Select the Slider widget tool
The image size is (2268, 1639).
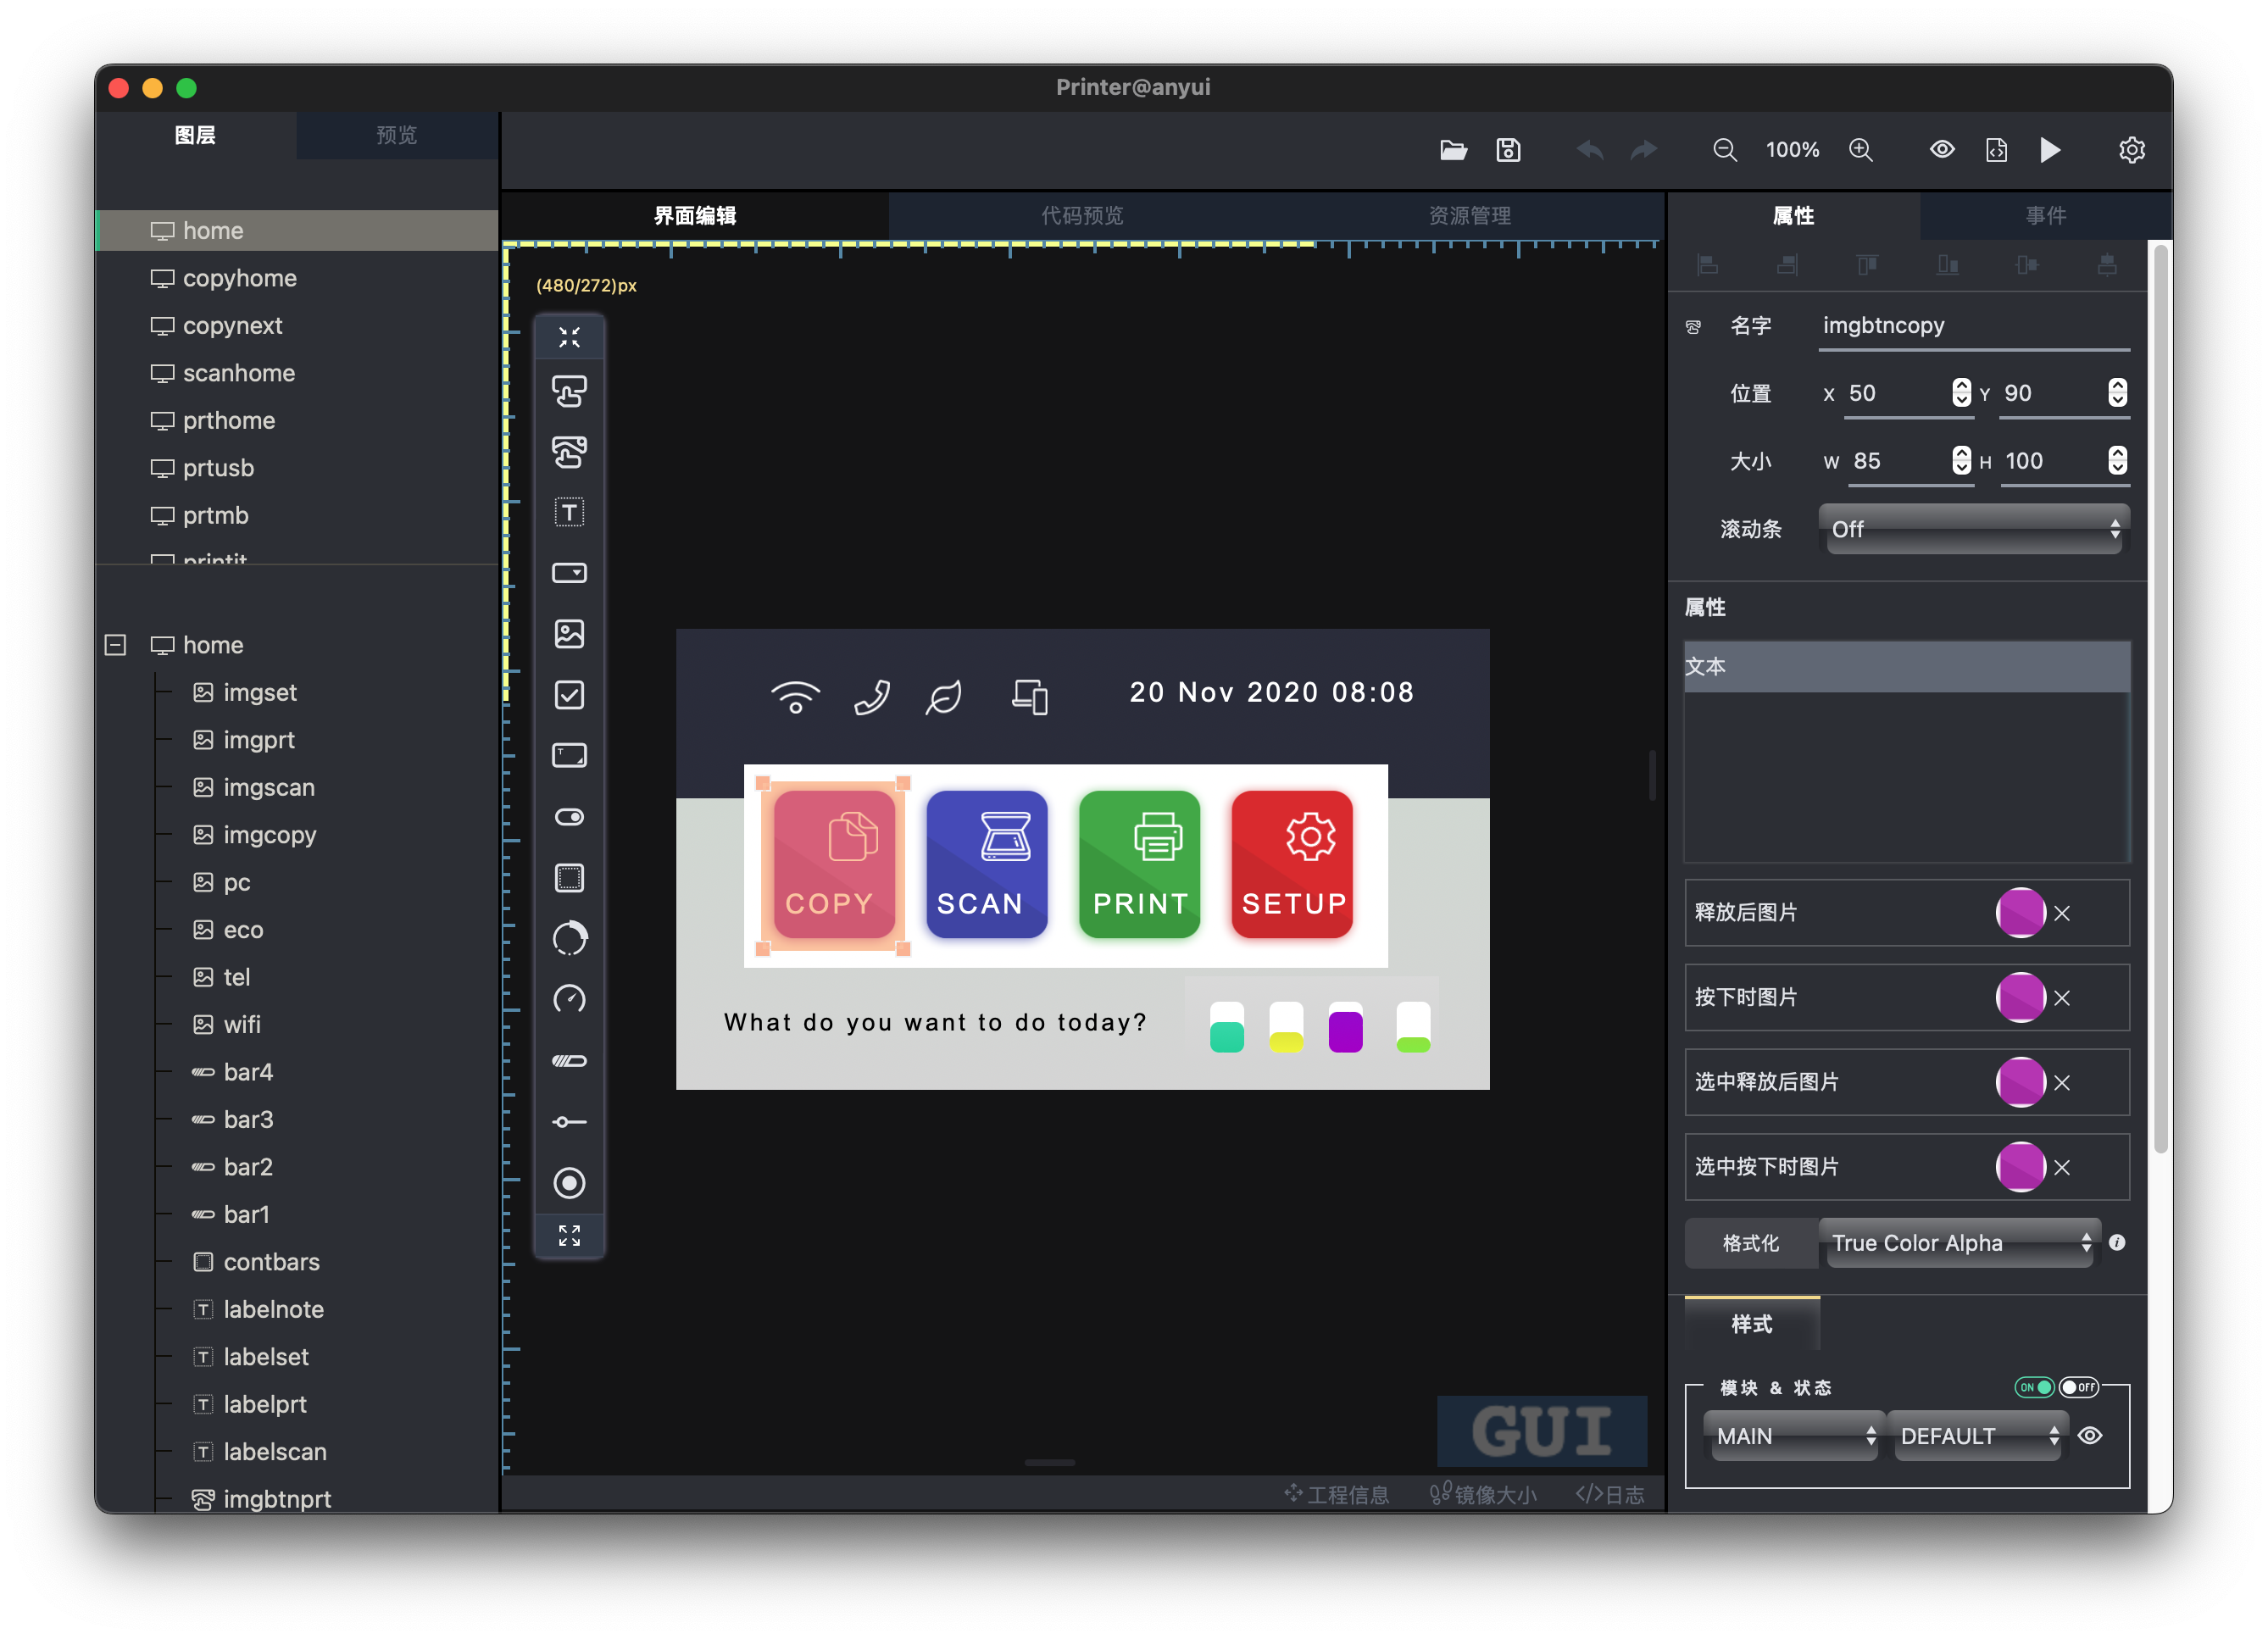tap(570, 1121)
